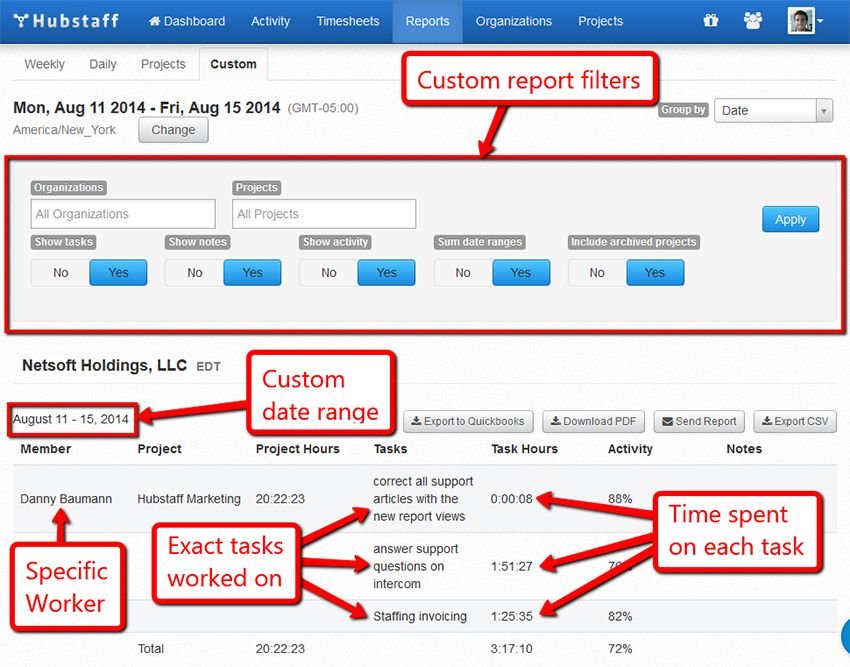850x667 pixels.
Task: Export the report as CSV
Action: 795,421
